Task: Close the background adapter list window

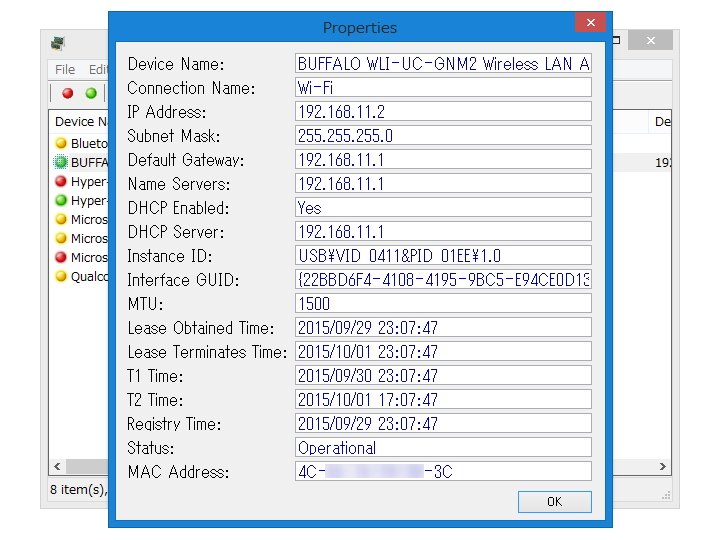Action: [x=651, y=40]
